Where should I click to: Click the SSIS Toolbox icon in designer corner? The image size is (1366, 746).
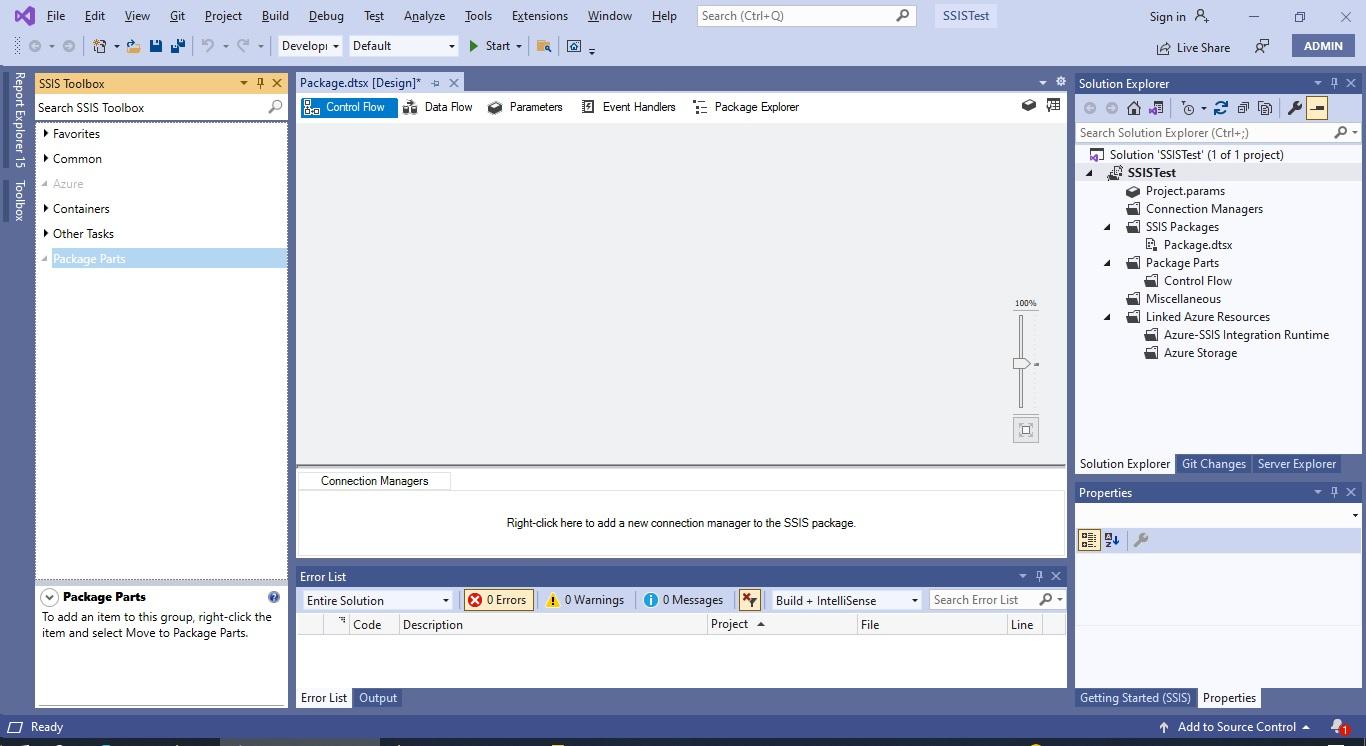click(1028, 105)
